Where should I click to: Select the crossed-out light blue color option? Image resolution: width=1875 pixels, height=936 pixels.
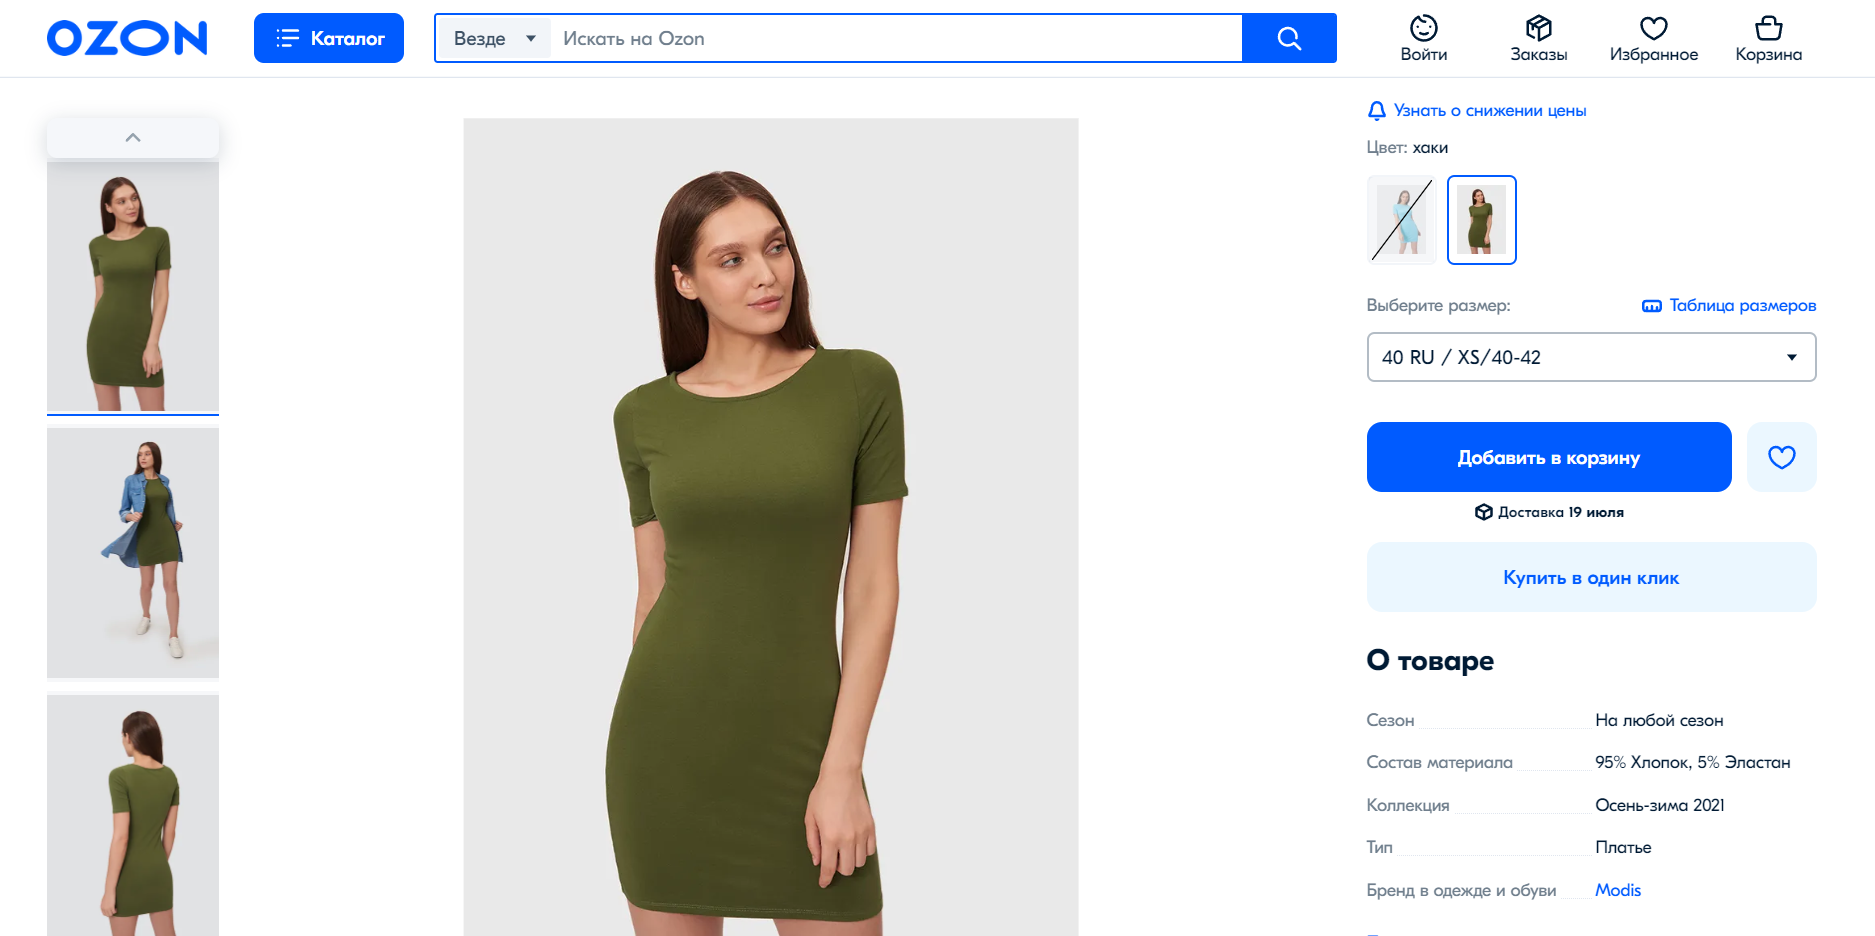(1401, 220)
